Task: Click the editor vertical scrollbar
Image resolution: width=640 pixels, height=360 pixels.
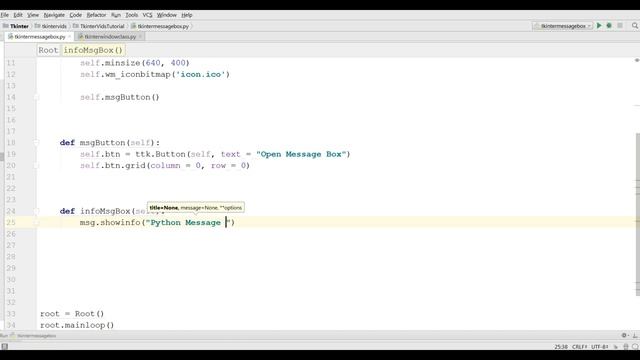Action: (x=637, y=214)
